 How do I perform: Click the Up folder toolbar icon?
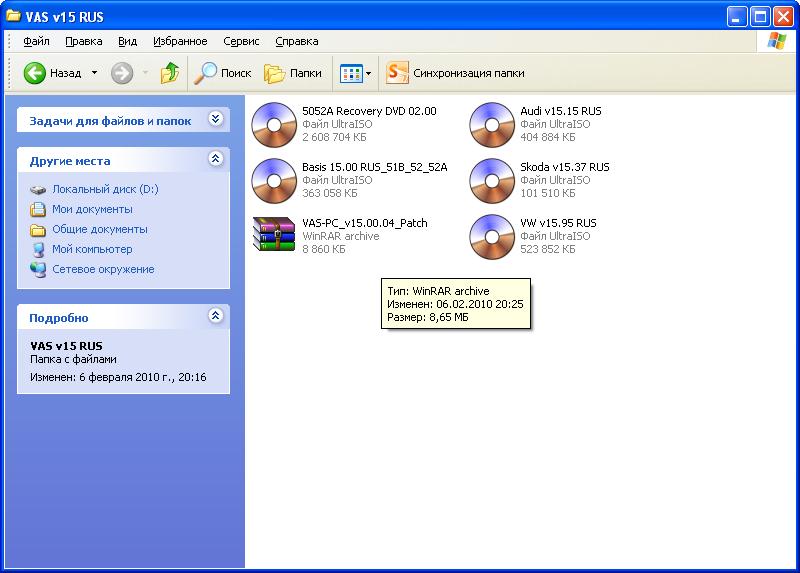pos(170,73)
